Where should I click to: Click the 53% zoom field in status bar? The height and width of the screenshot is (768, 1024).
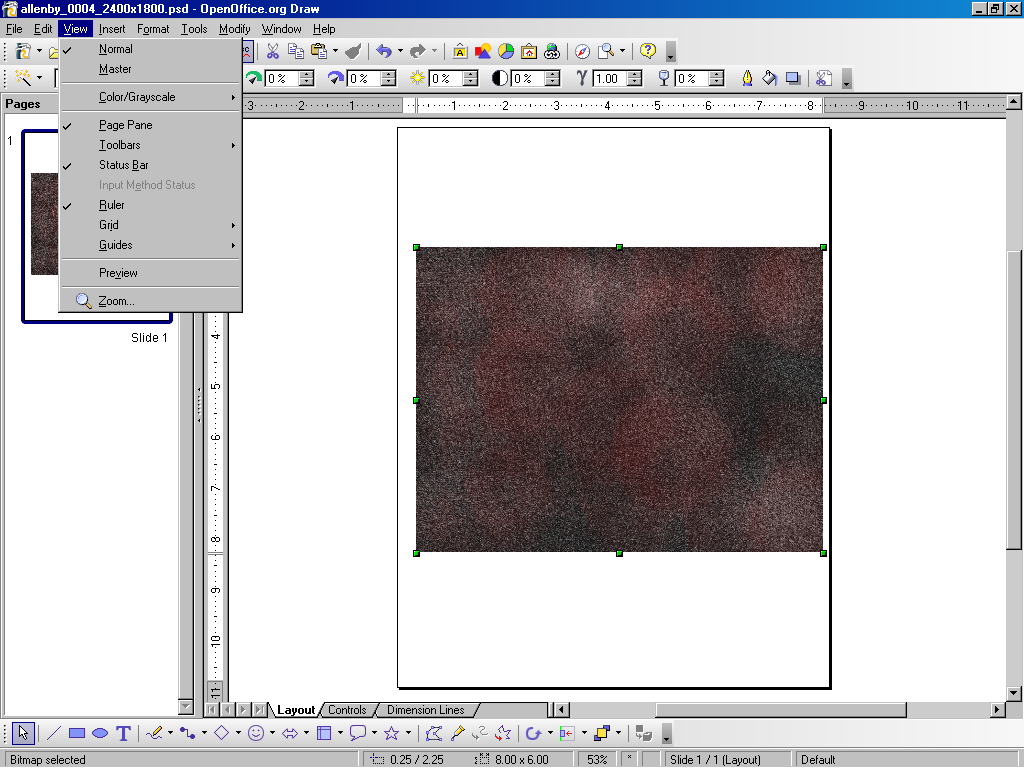pyautogui.click(x=597, y=760)
